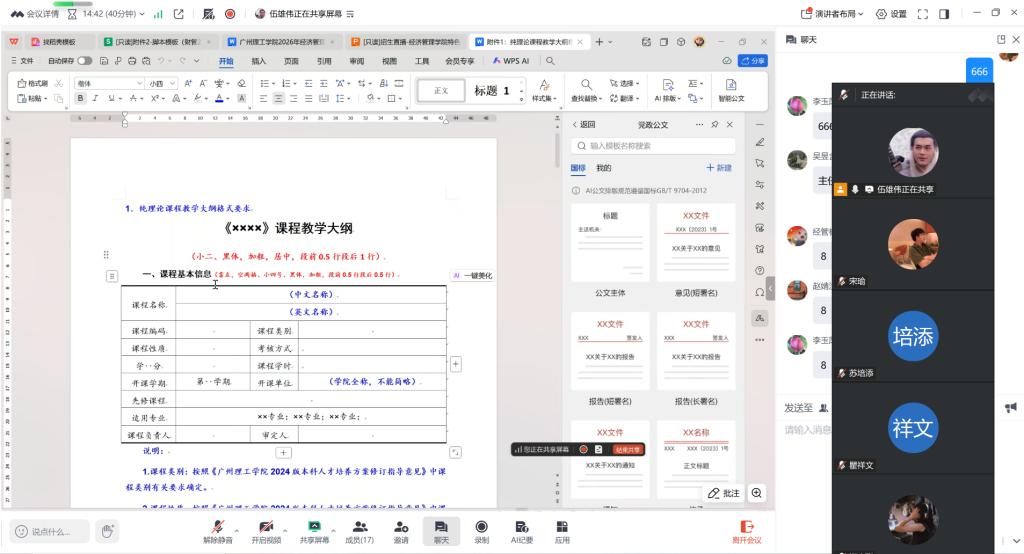Unmute microphone via 解除静音

point(218,531)
